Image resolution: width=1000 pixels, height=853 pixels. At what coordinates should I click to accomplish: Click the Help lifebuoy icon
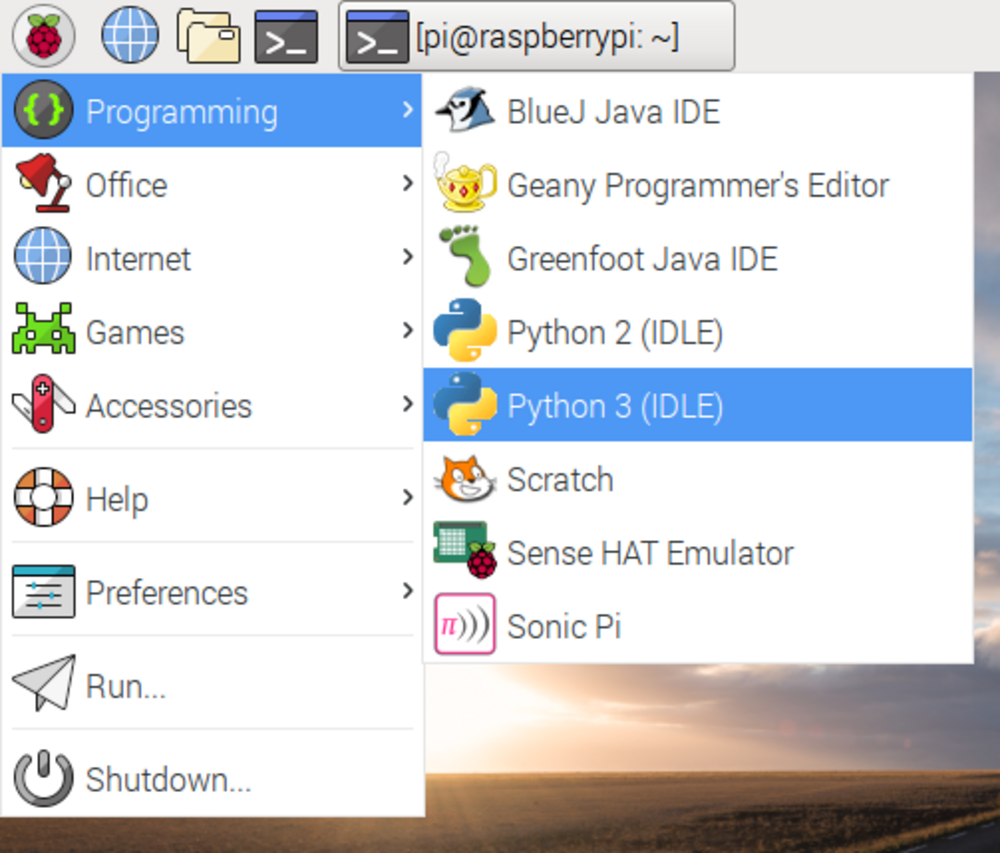pyautogui.click(x=43, y=497)
